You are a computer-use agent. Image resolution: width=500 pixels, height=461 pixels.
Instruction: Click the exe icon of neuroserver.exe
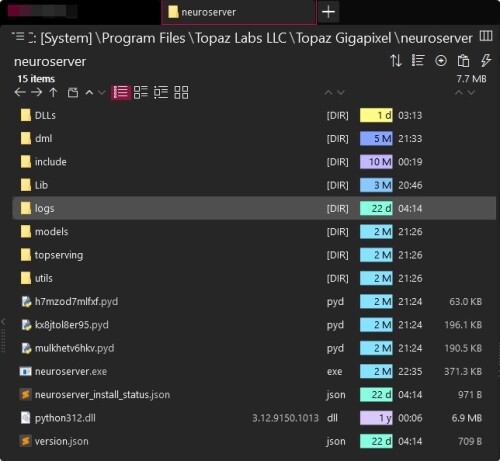(x=26, y=371)
